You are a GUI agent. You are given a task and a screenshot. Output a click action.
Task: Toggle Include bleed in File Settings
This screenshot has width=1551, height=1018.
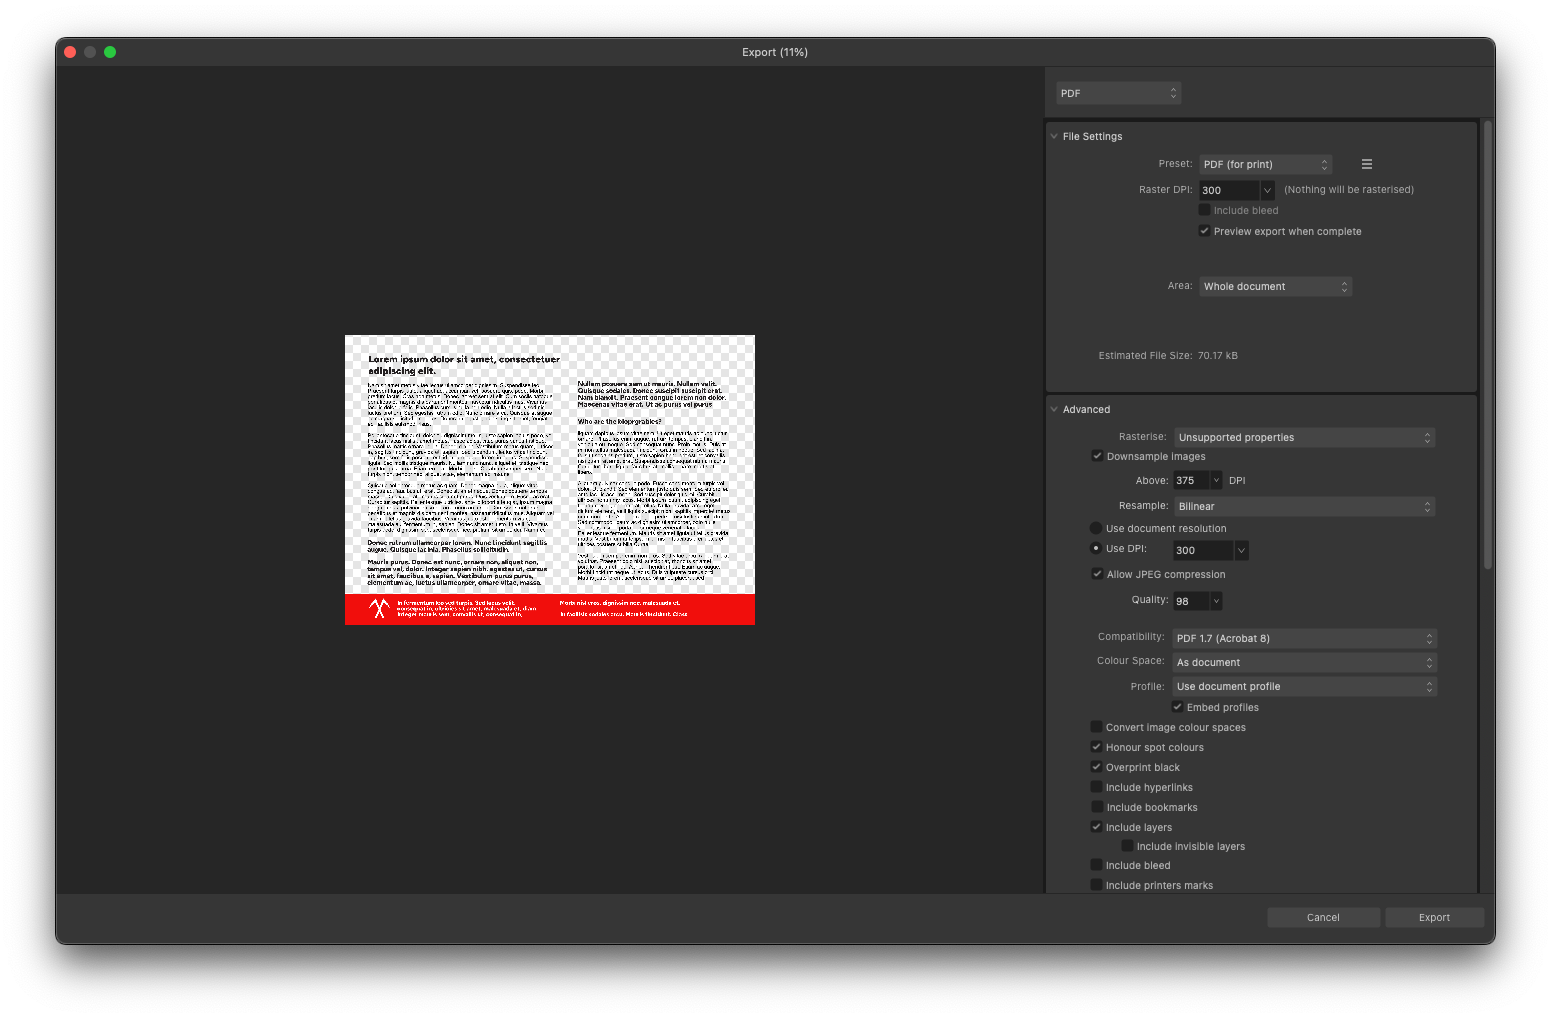(1205, 210)
